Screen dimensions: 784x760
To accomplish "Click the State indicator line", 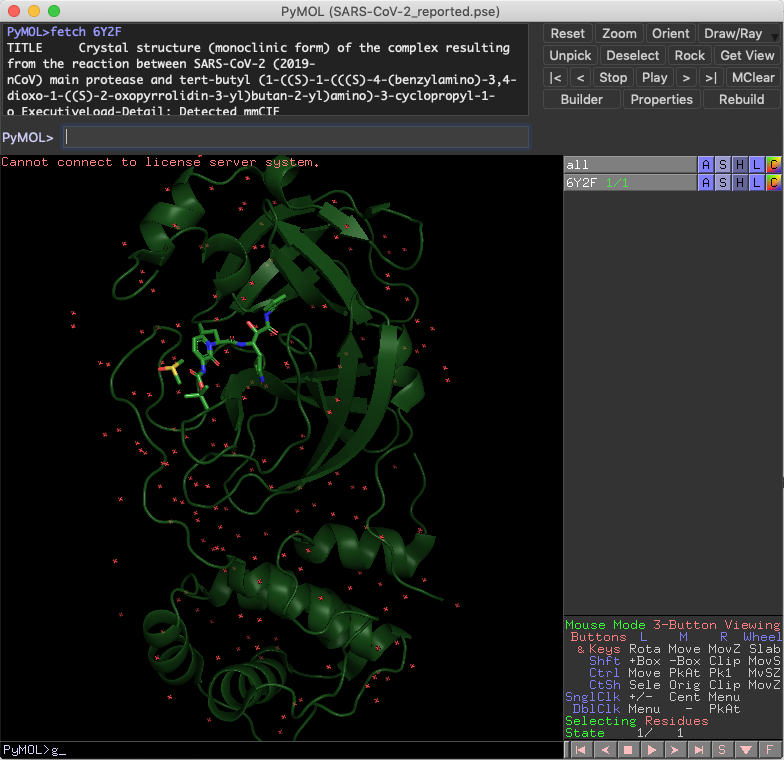I will 624,732.
